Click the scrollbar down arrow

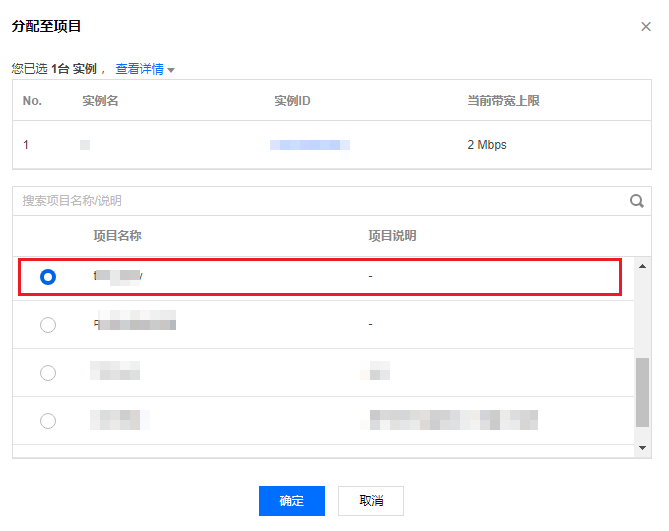tap(643, 448)
